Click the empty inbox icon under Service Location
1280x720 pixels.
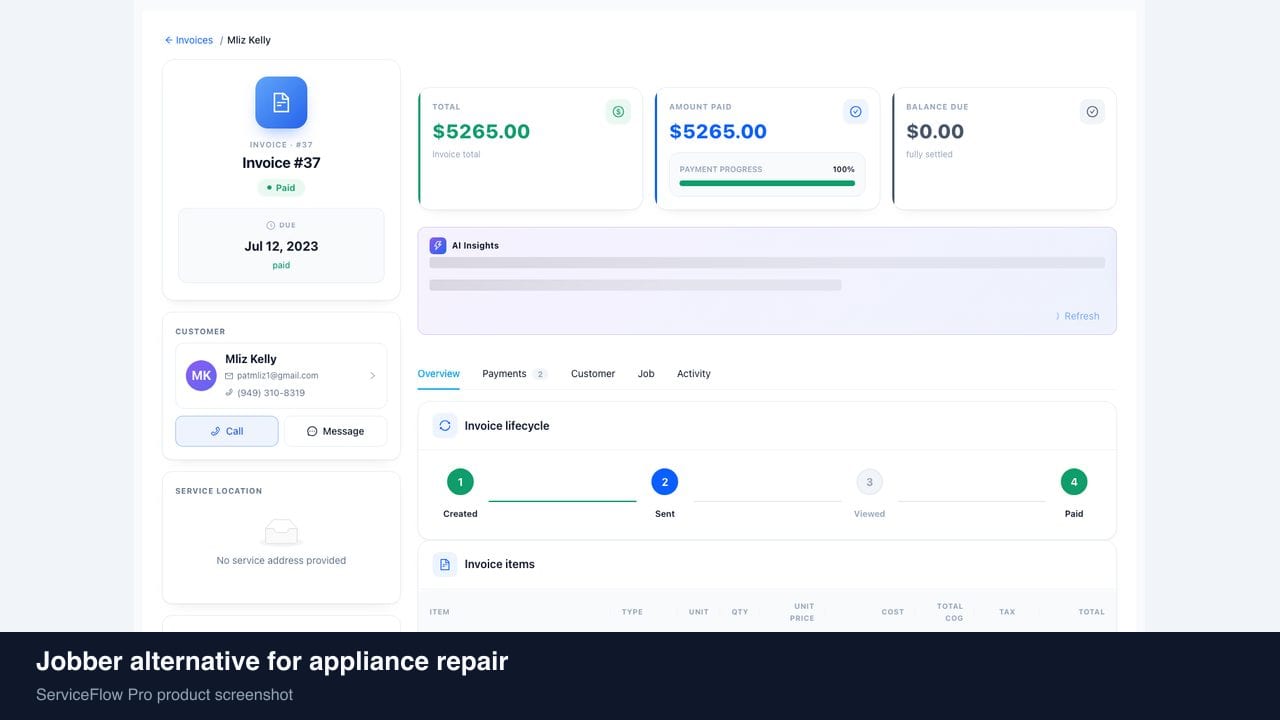pyautogui.click(x=281, y=532)
